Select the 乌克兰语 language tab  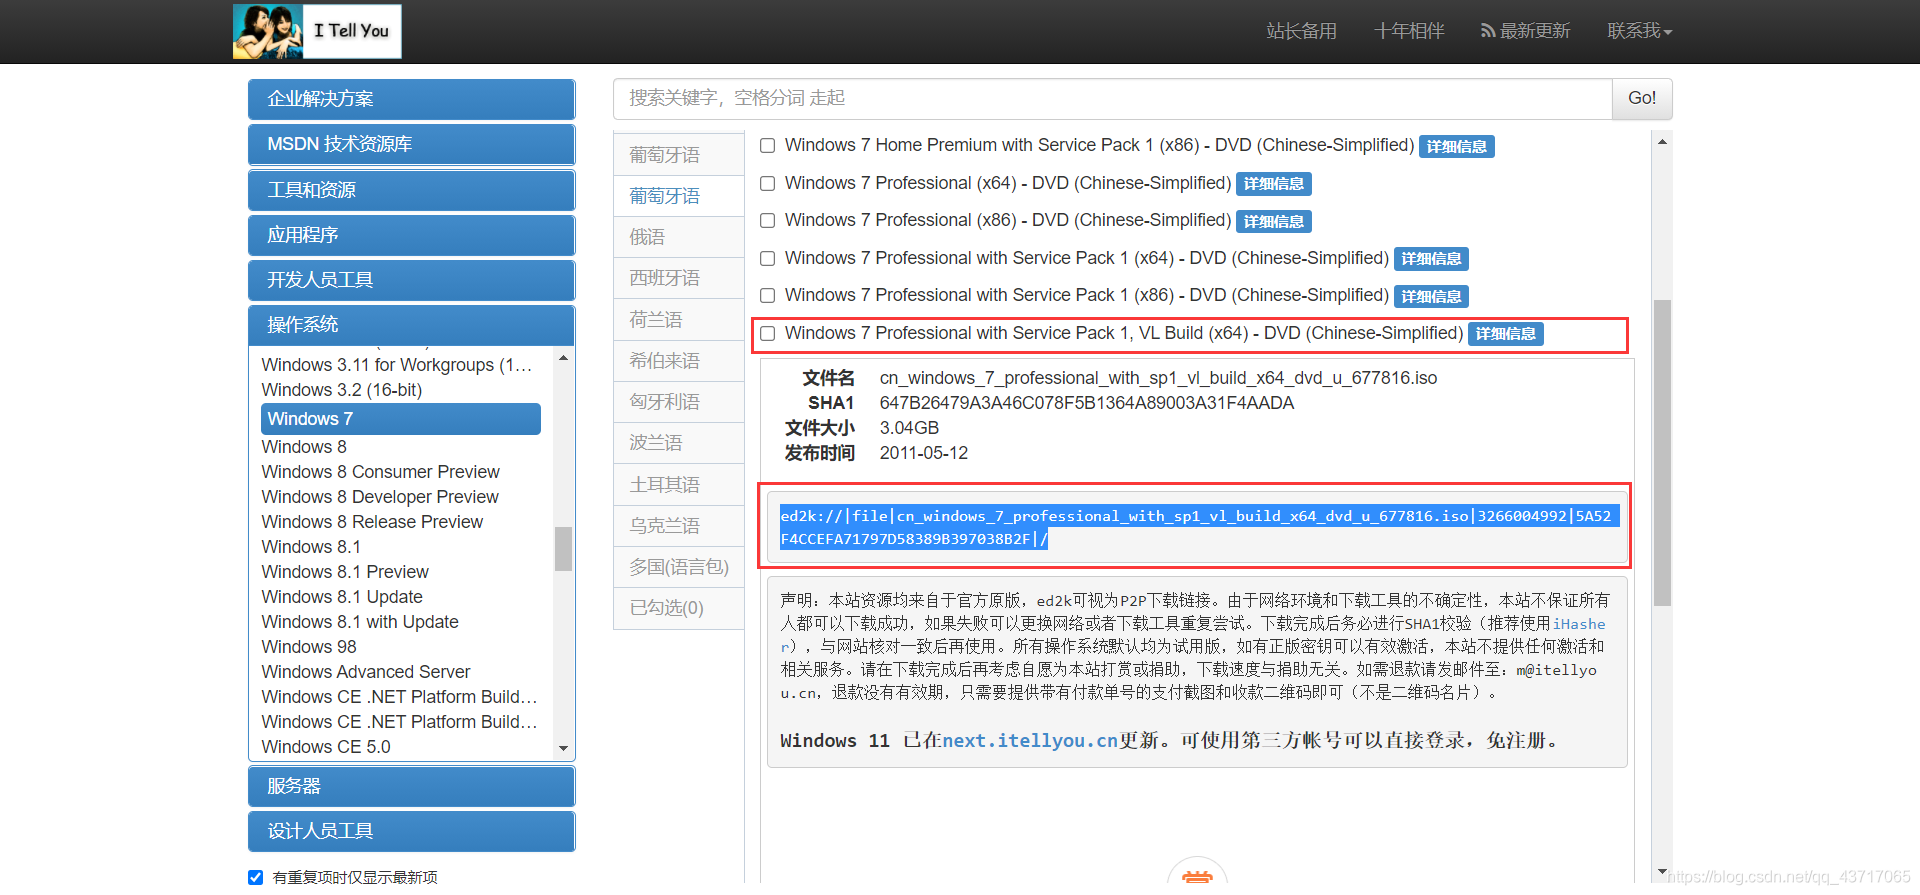[x=679, y=526]
